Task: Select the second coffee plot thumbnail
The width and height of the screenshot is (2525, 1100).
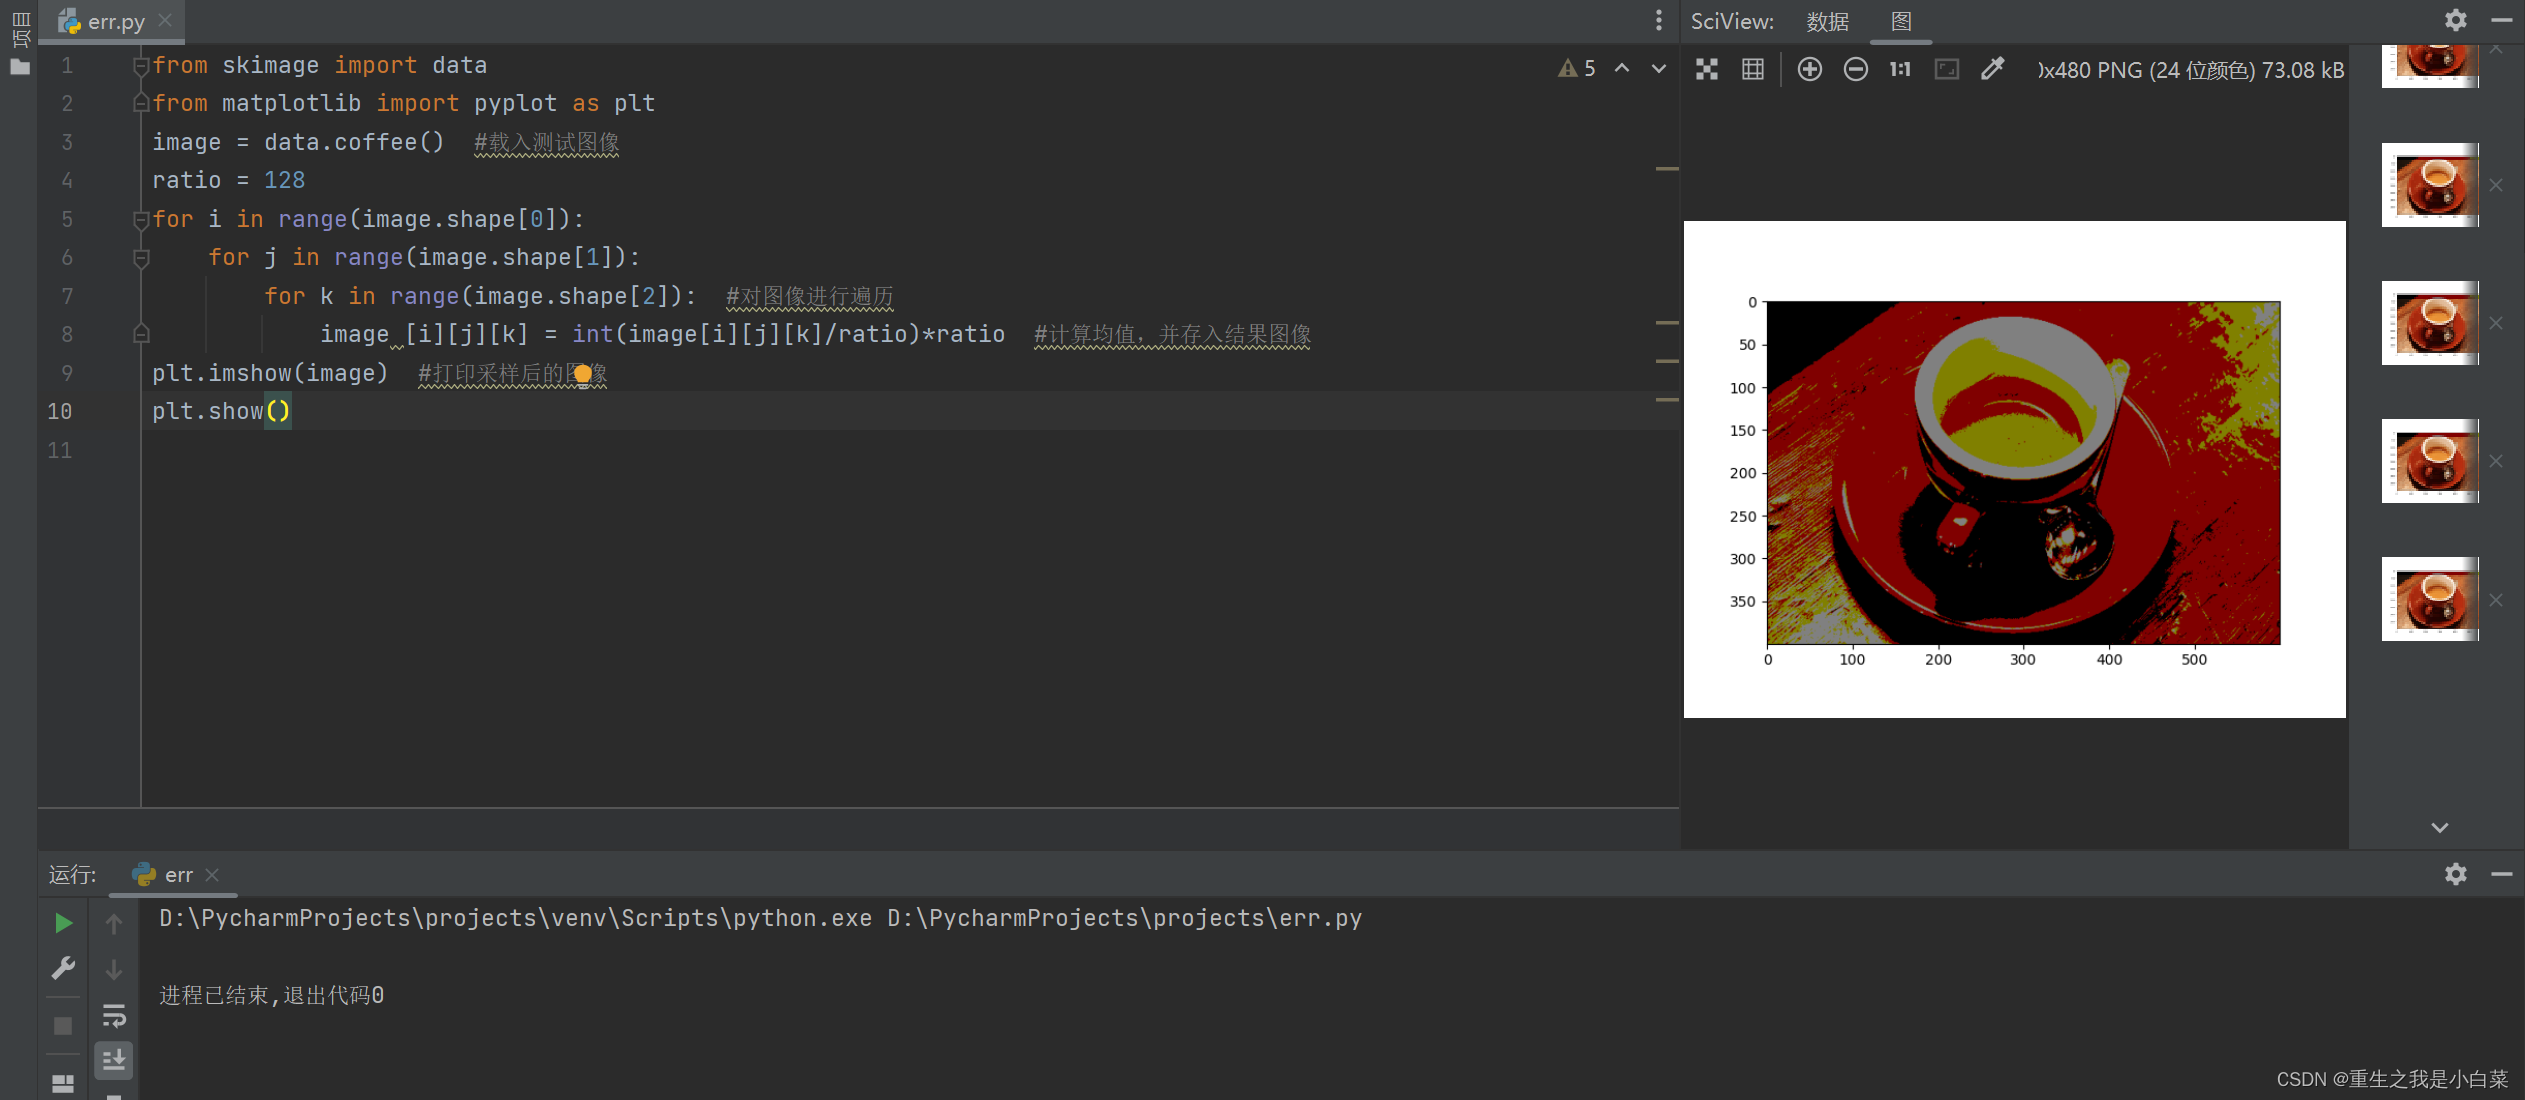Action: coord(2429,185)
